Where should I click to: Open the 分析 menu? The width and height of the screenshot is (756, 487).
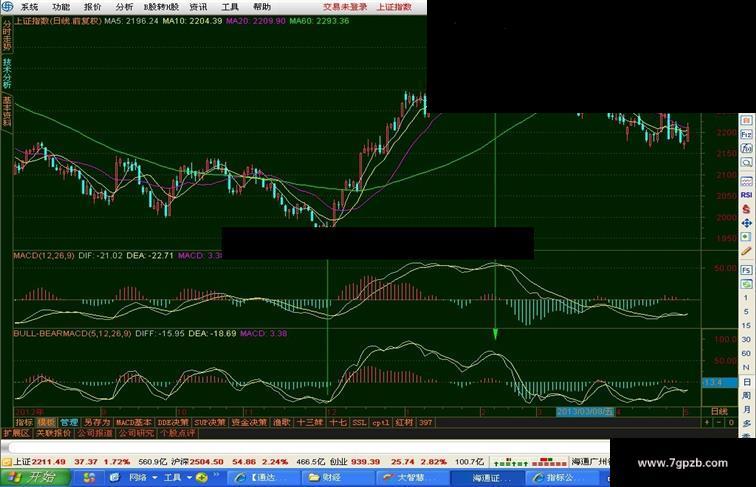pos(124,7)
